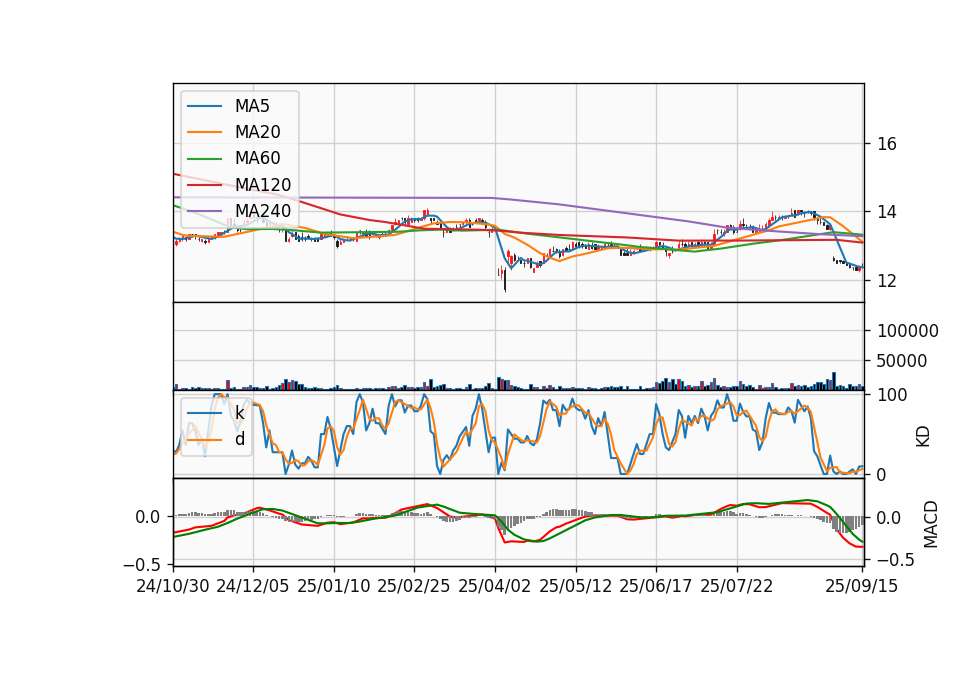Click the price axis value 16

click(x=887, y=144)
